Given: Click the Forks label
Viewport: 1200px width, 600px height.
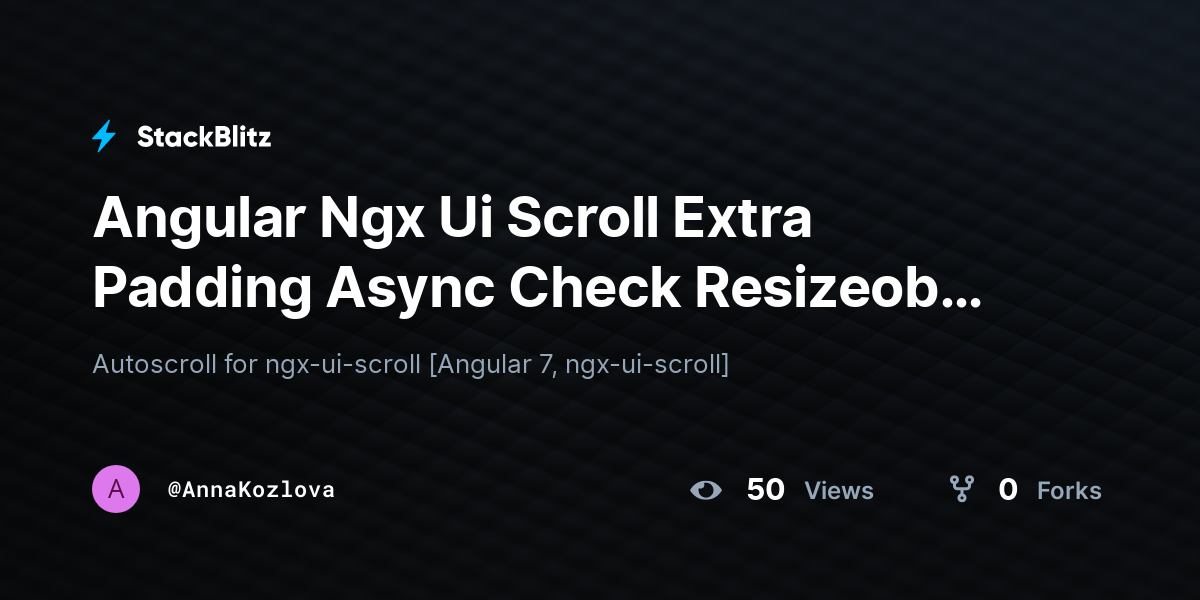Looking at the screenshot, I should (1069, 490).
